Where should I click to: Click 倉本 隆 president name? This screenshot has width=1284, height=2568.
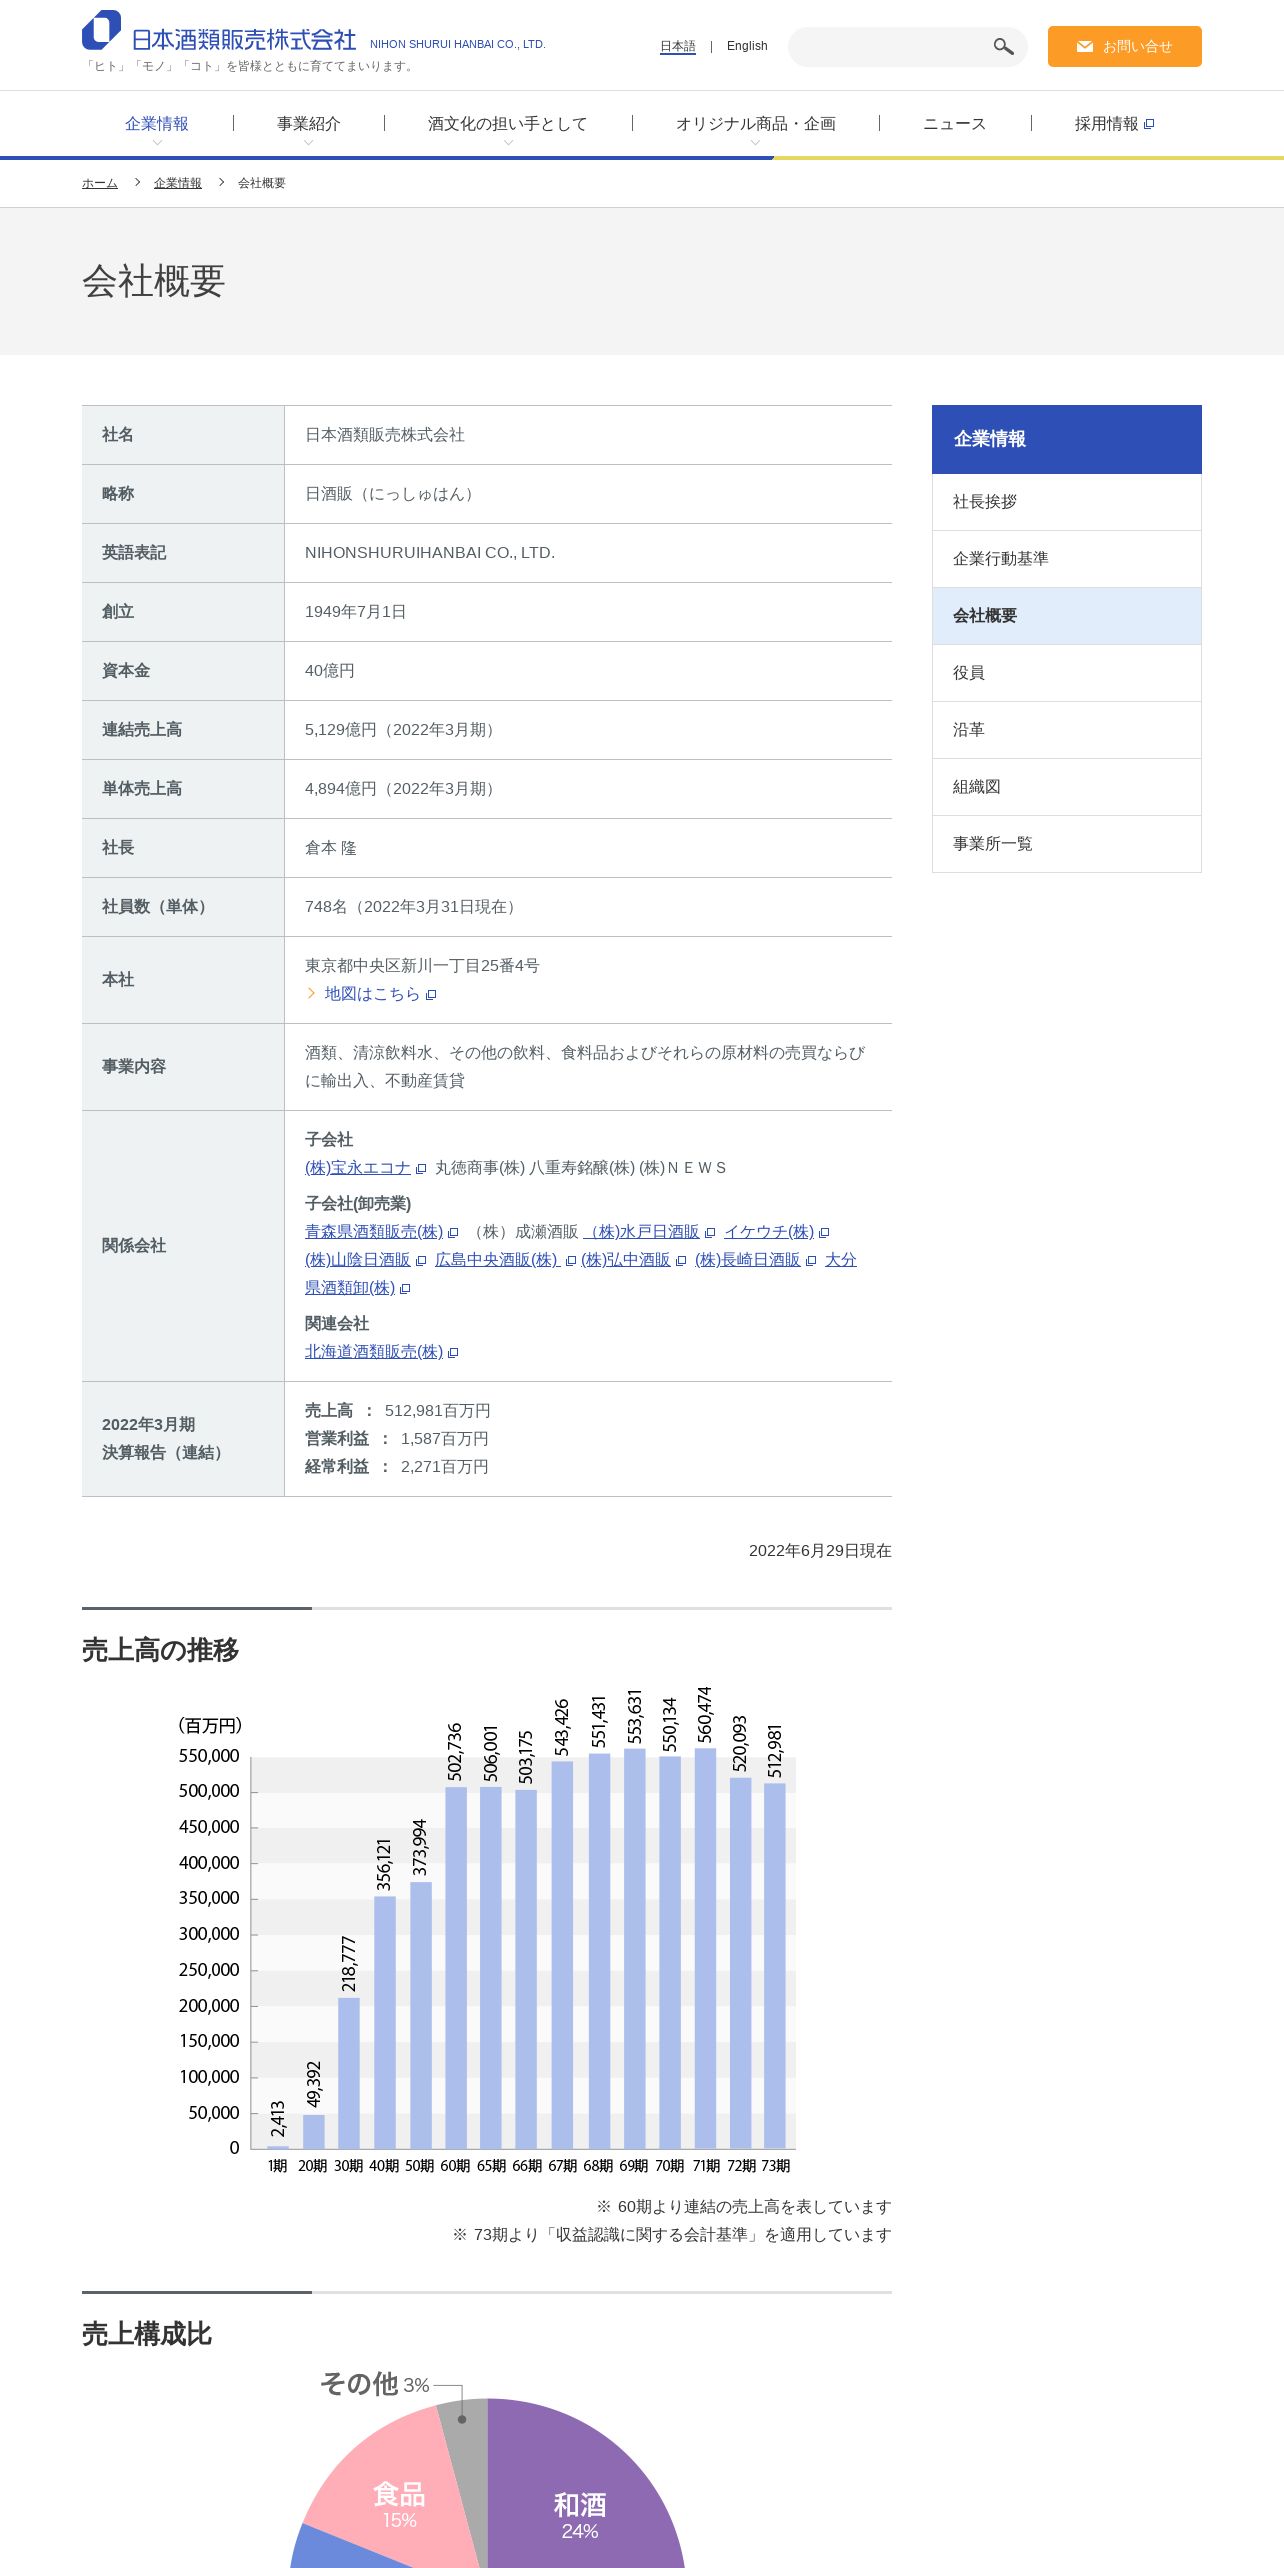(x=331, y=848)
